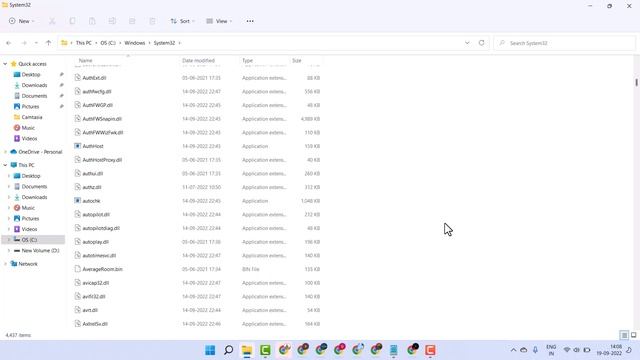Click the Delete trash icon in toolbar
The width and height of the screenshot is (640, 360).
coord(152,21)
